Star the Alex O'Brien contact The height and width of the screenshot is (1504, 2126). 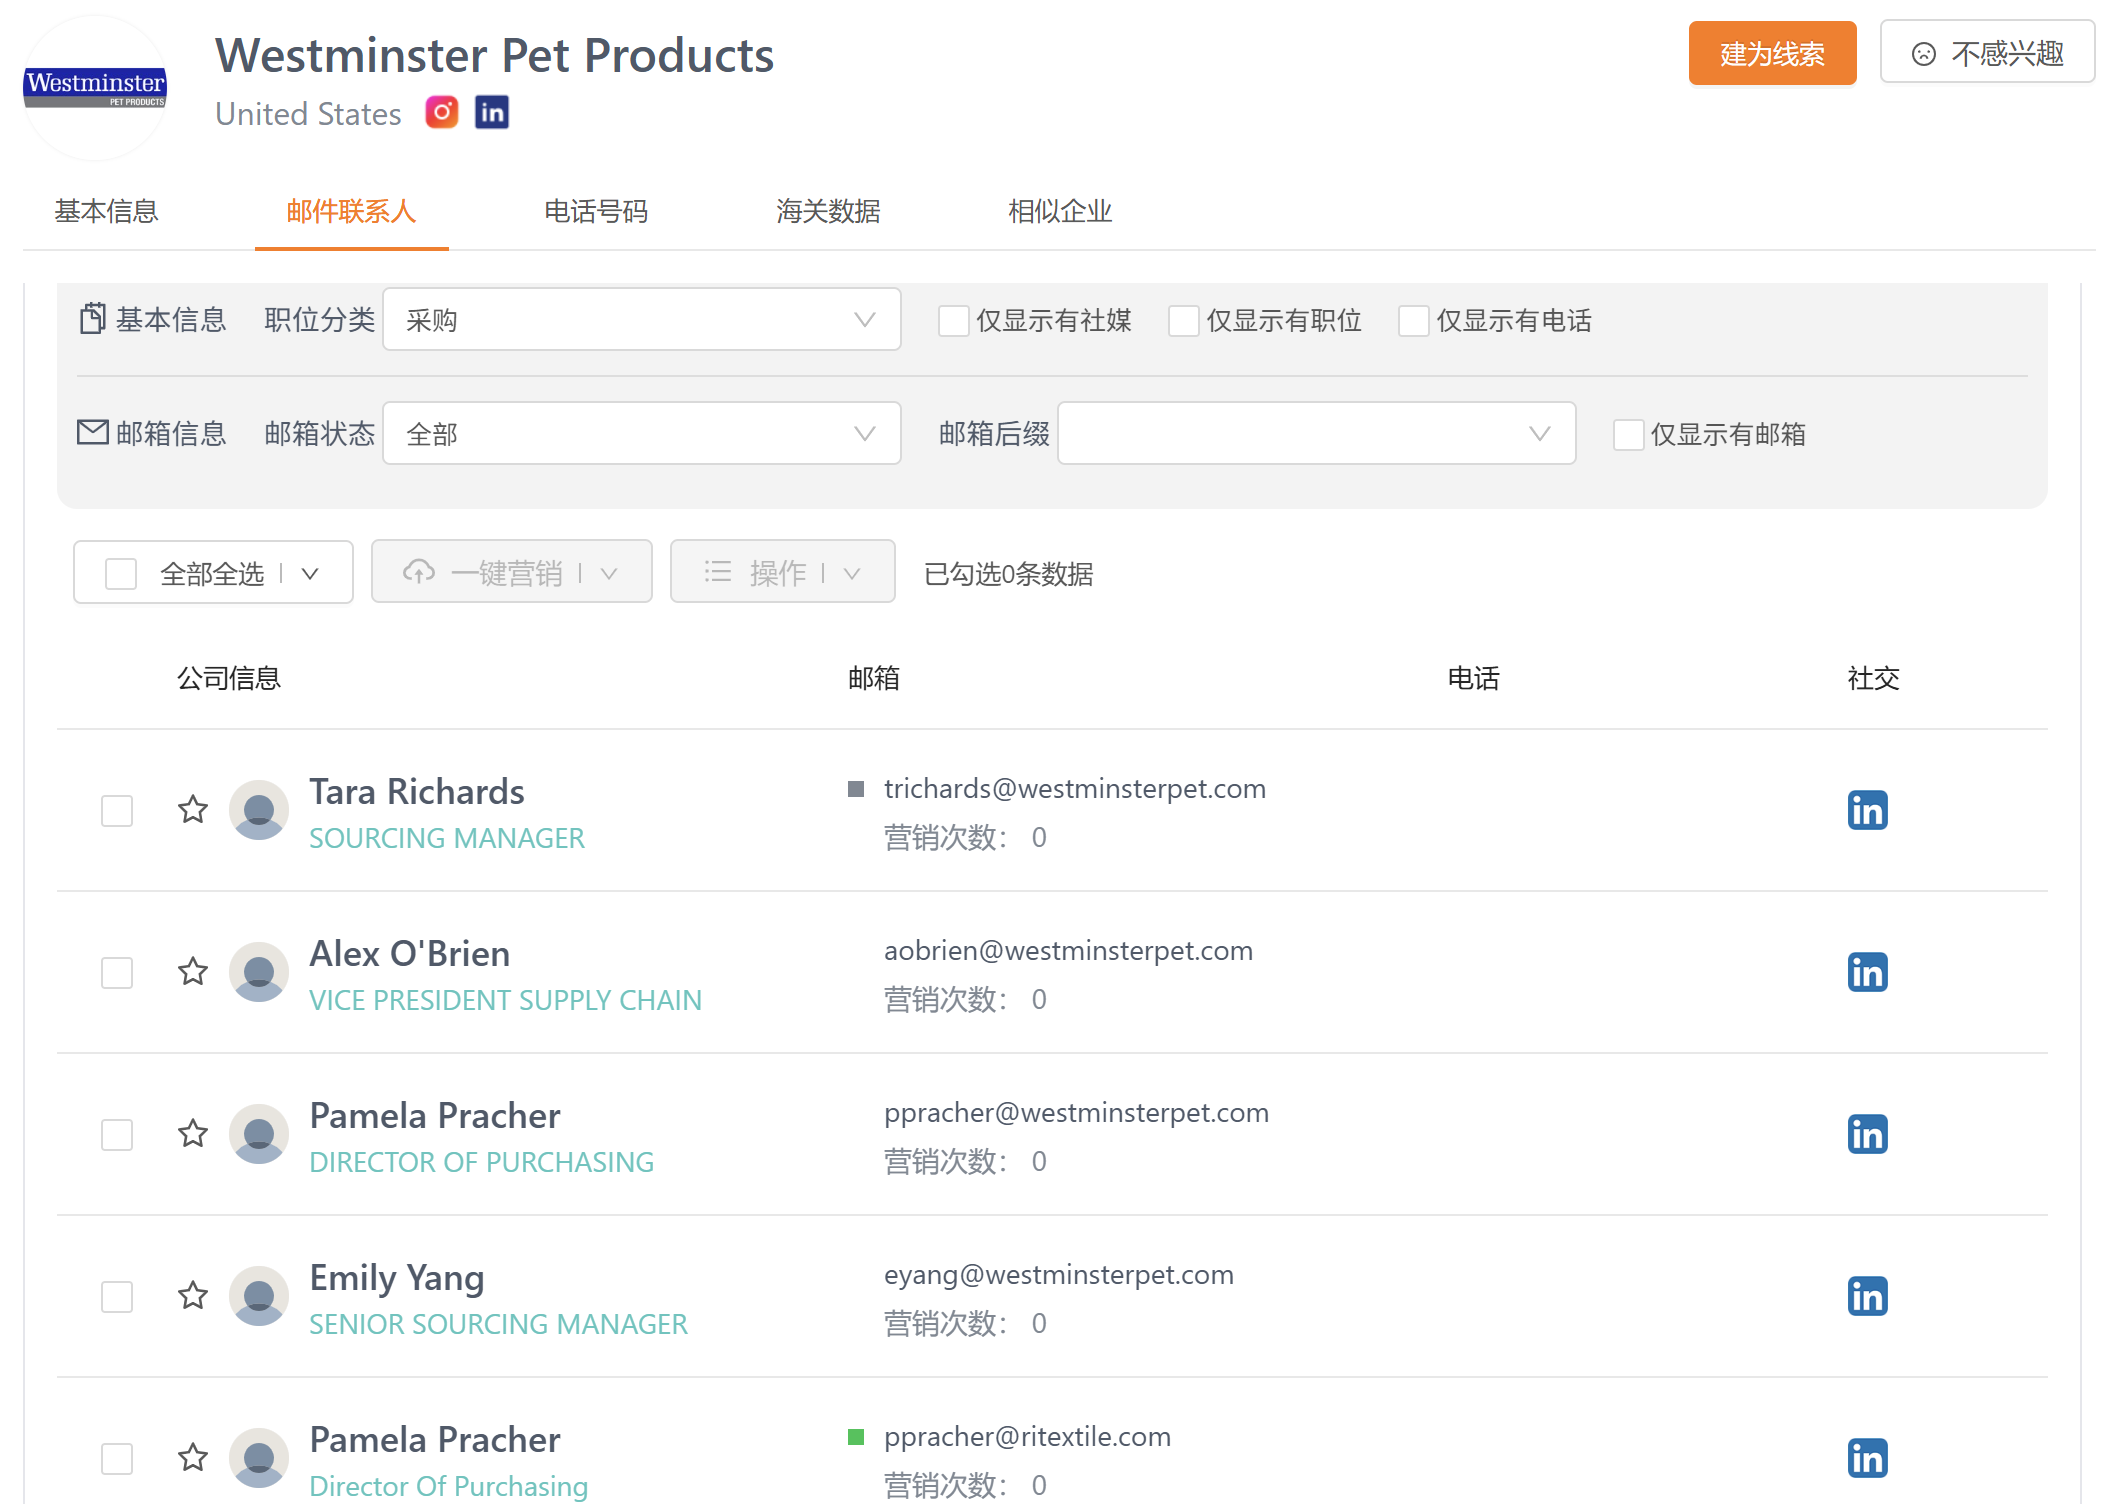click(x=193, y=971)
